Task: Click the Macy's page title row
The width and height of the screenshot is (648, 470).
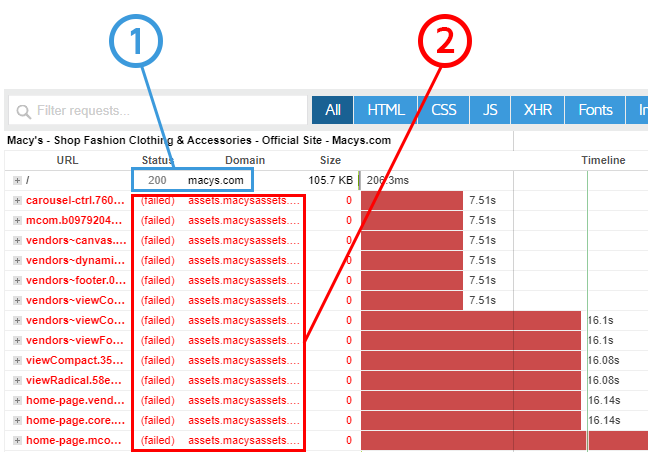Action: [199, 141]
